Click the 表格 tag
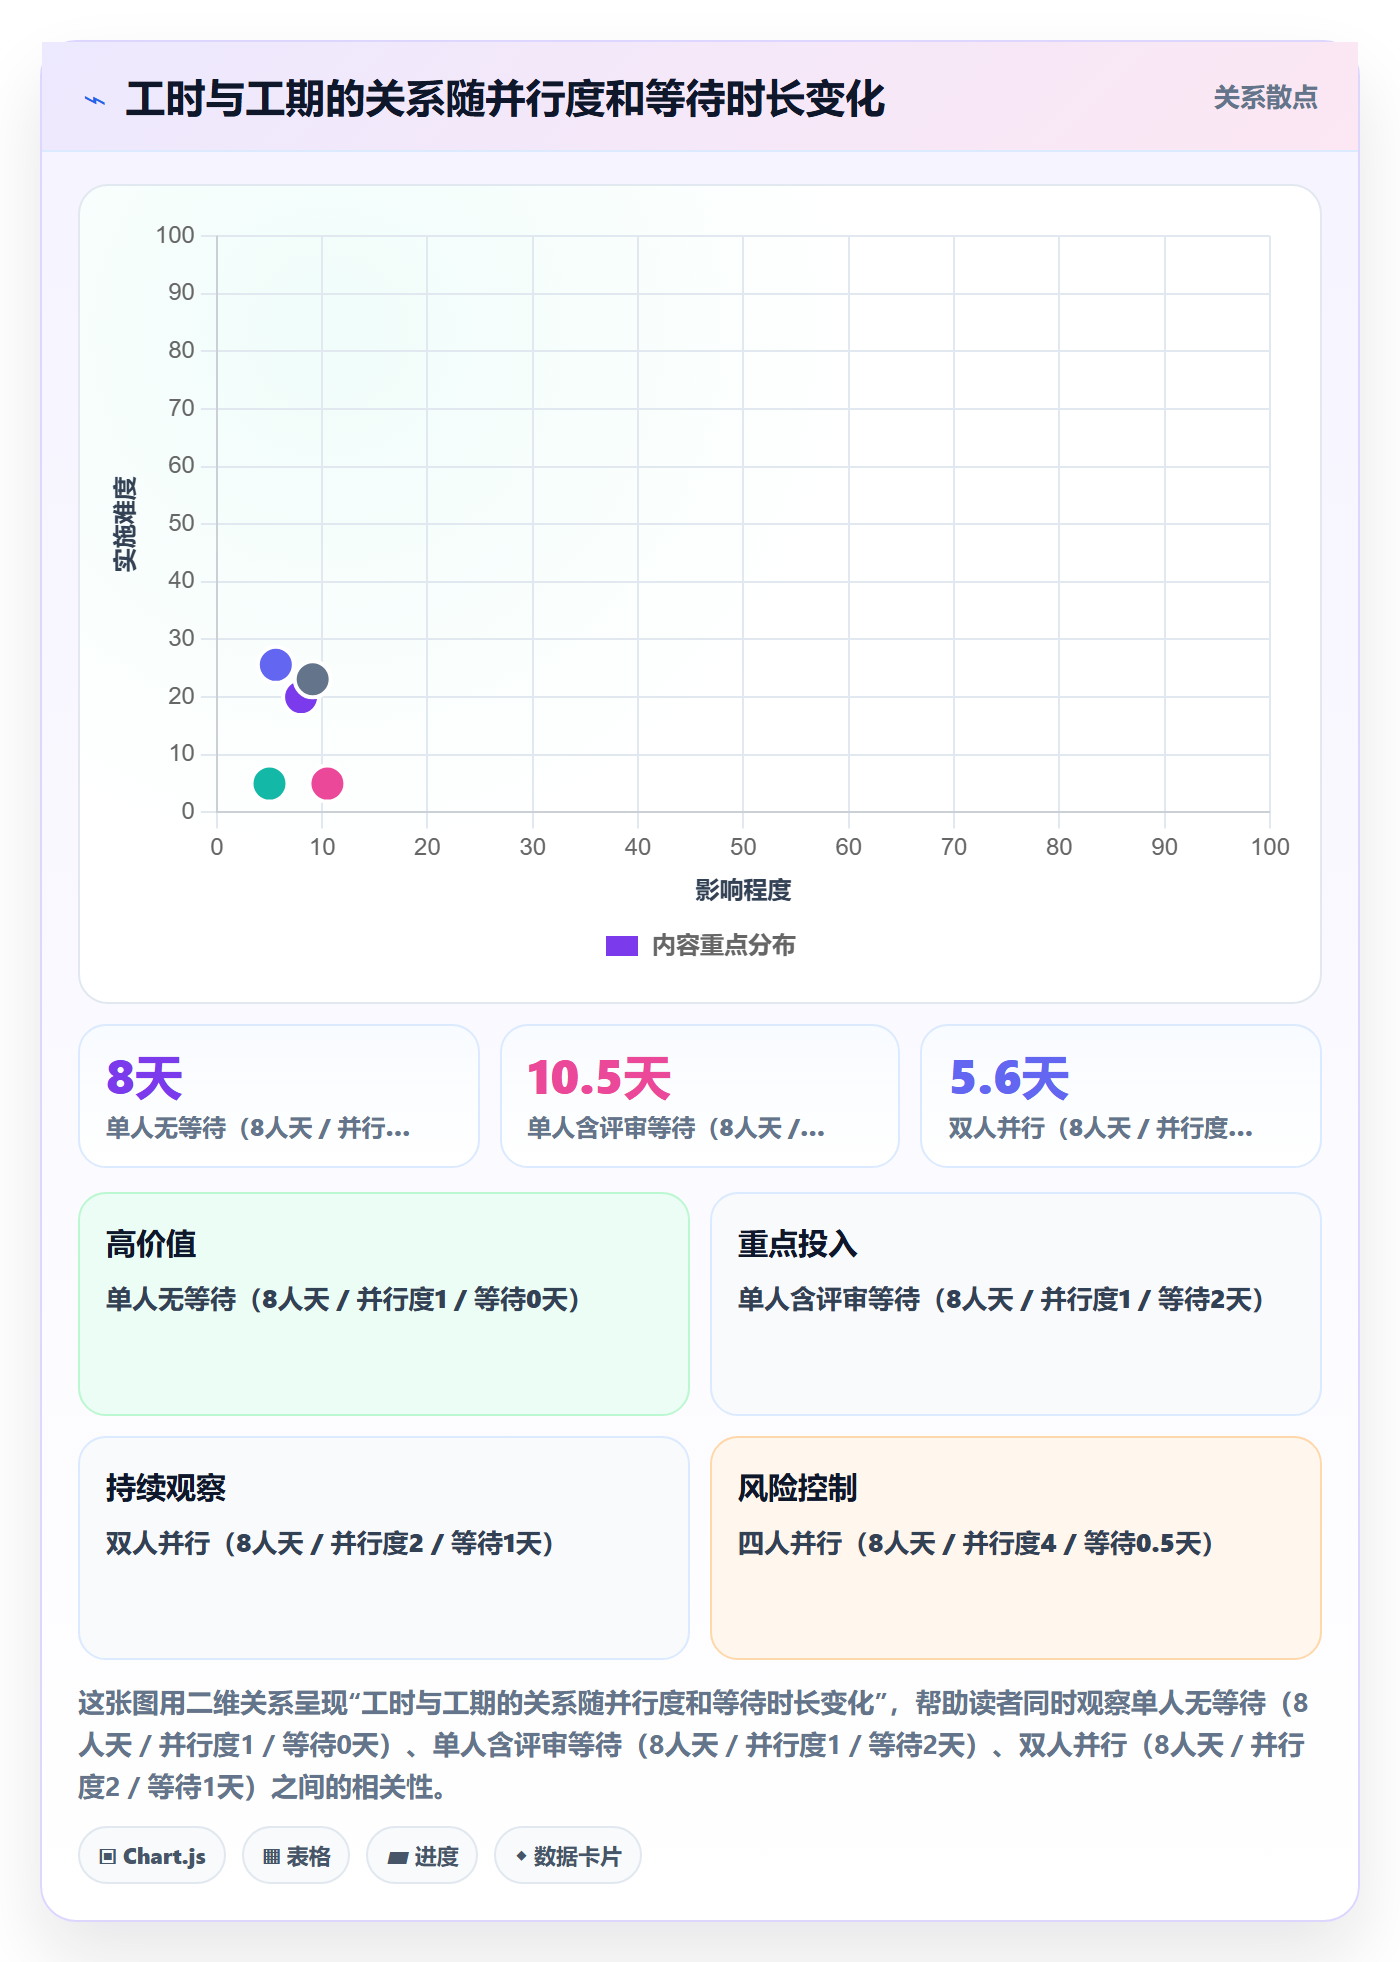This screenshot has height=1962, width=1400. click(x=296, y=1856)
